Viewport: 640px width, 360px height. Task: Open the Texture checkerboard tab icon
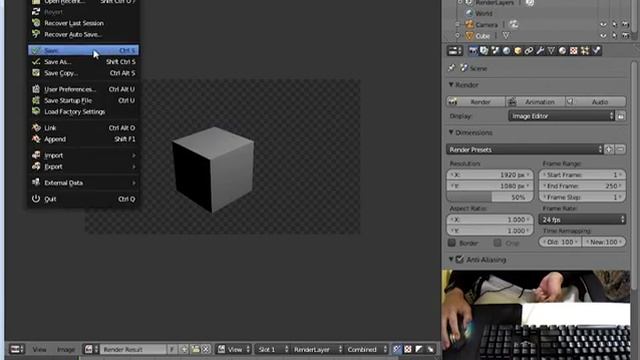tap(573, 51)
